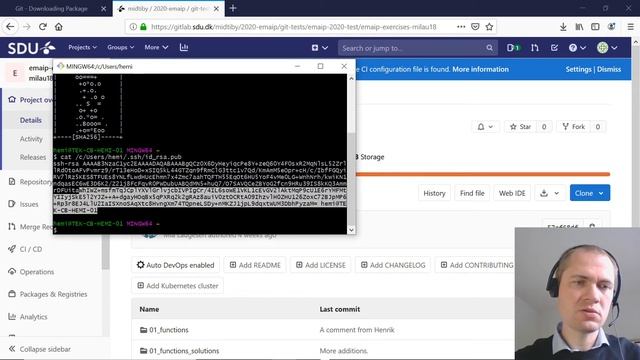Toggle the Firefox sidebar view icon
The image size is (640, 360).
595,27
